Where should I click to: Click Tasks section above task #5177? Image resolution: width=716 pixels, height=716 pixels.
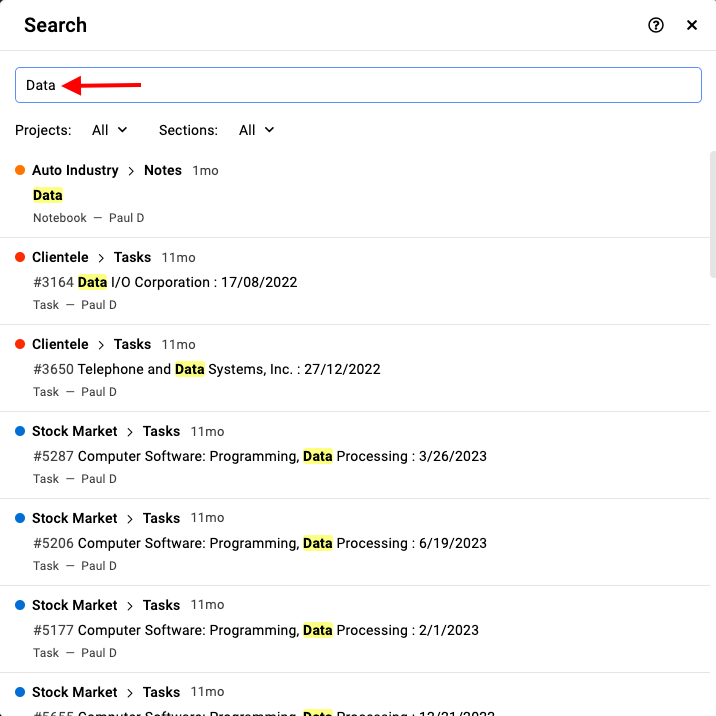click(x=161, y=605)
